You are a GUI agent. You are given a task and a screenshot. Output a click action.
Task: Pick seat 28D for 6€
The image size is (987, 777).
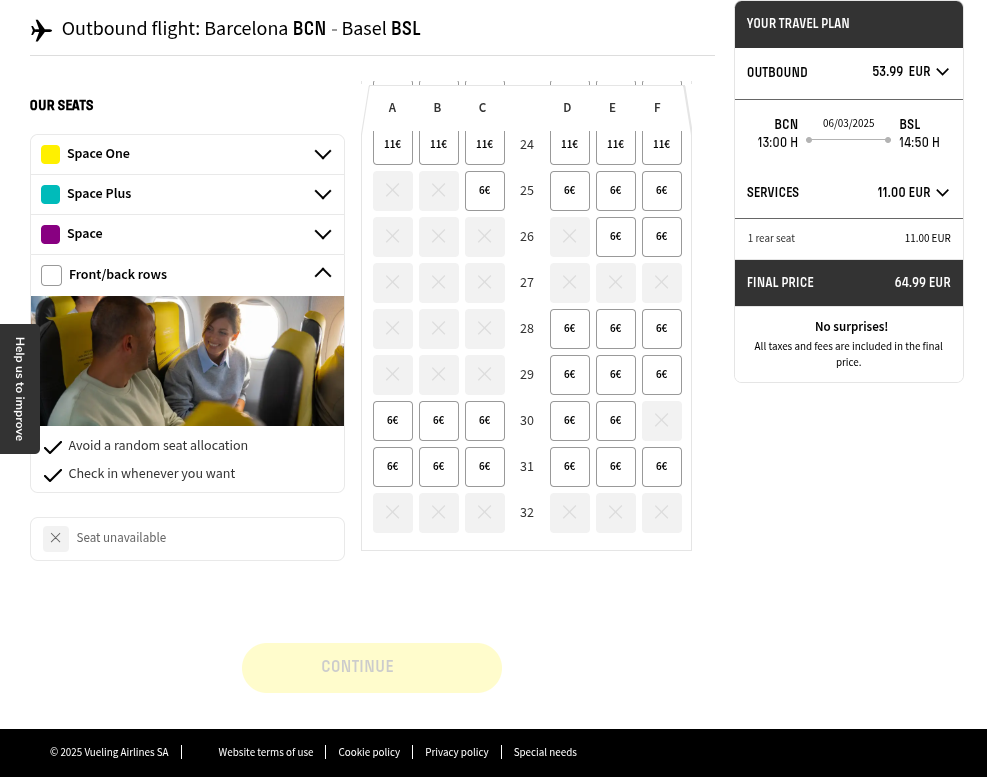tap(570, 329)
